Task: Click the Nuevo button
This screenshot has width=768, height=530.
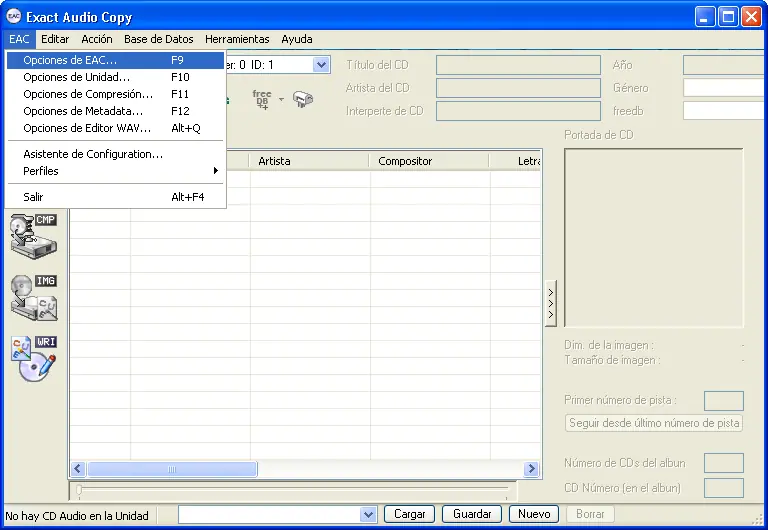Action: [x=534, y=514]
